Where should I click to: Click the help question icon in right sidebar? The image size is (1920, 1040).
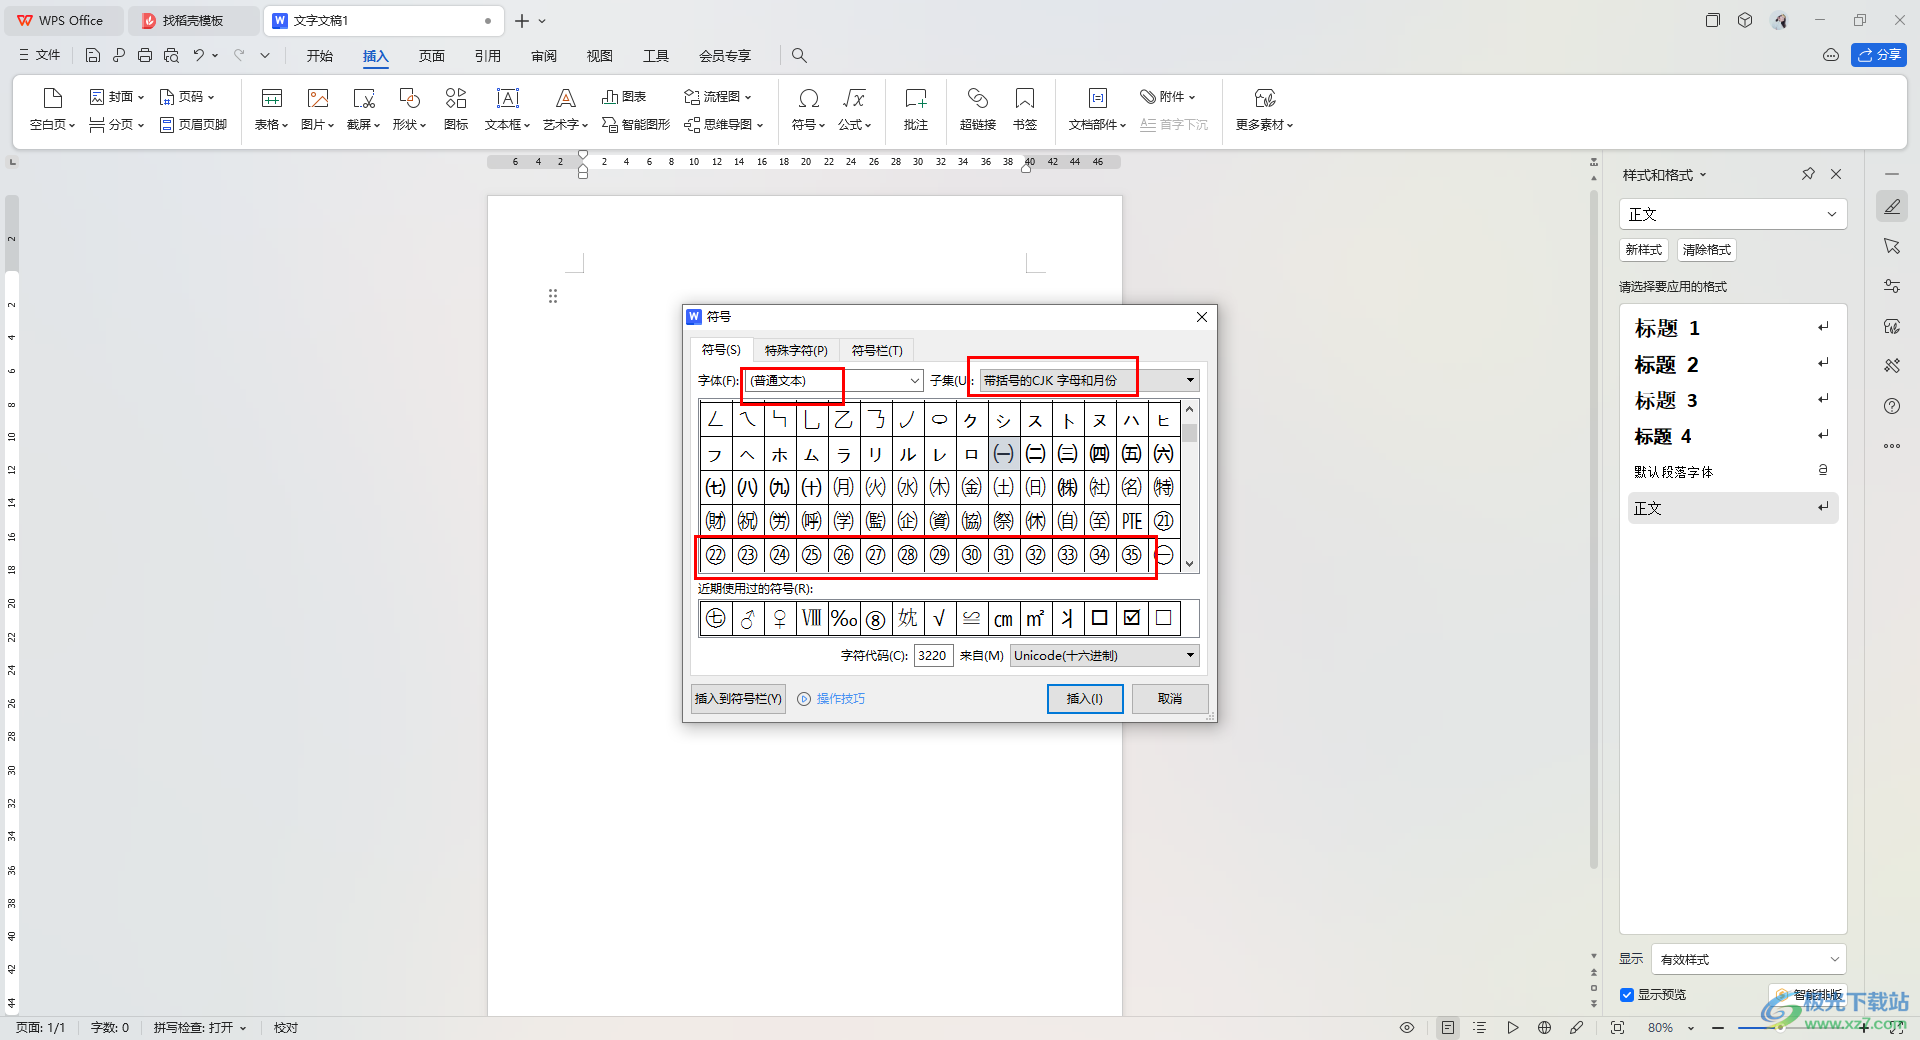tap(1892, 406)
